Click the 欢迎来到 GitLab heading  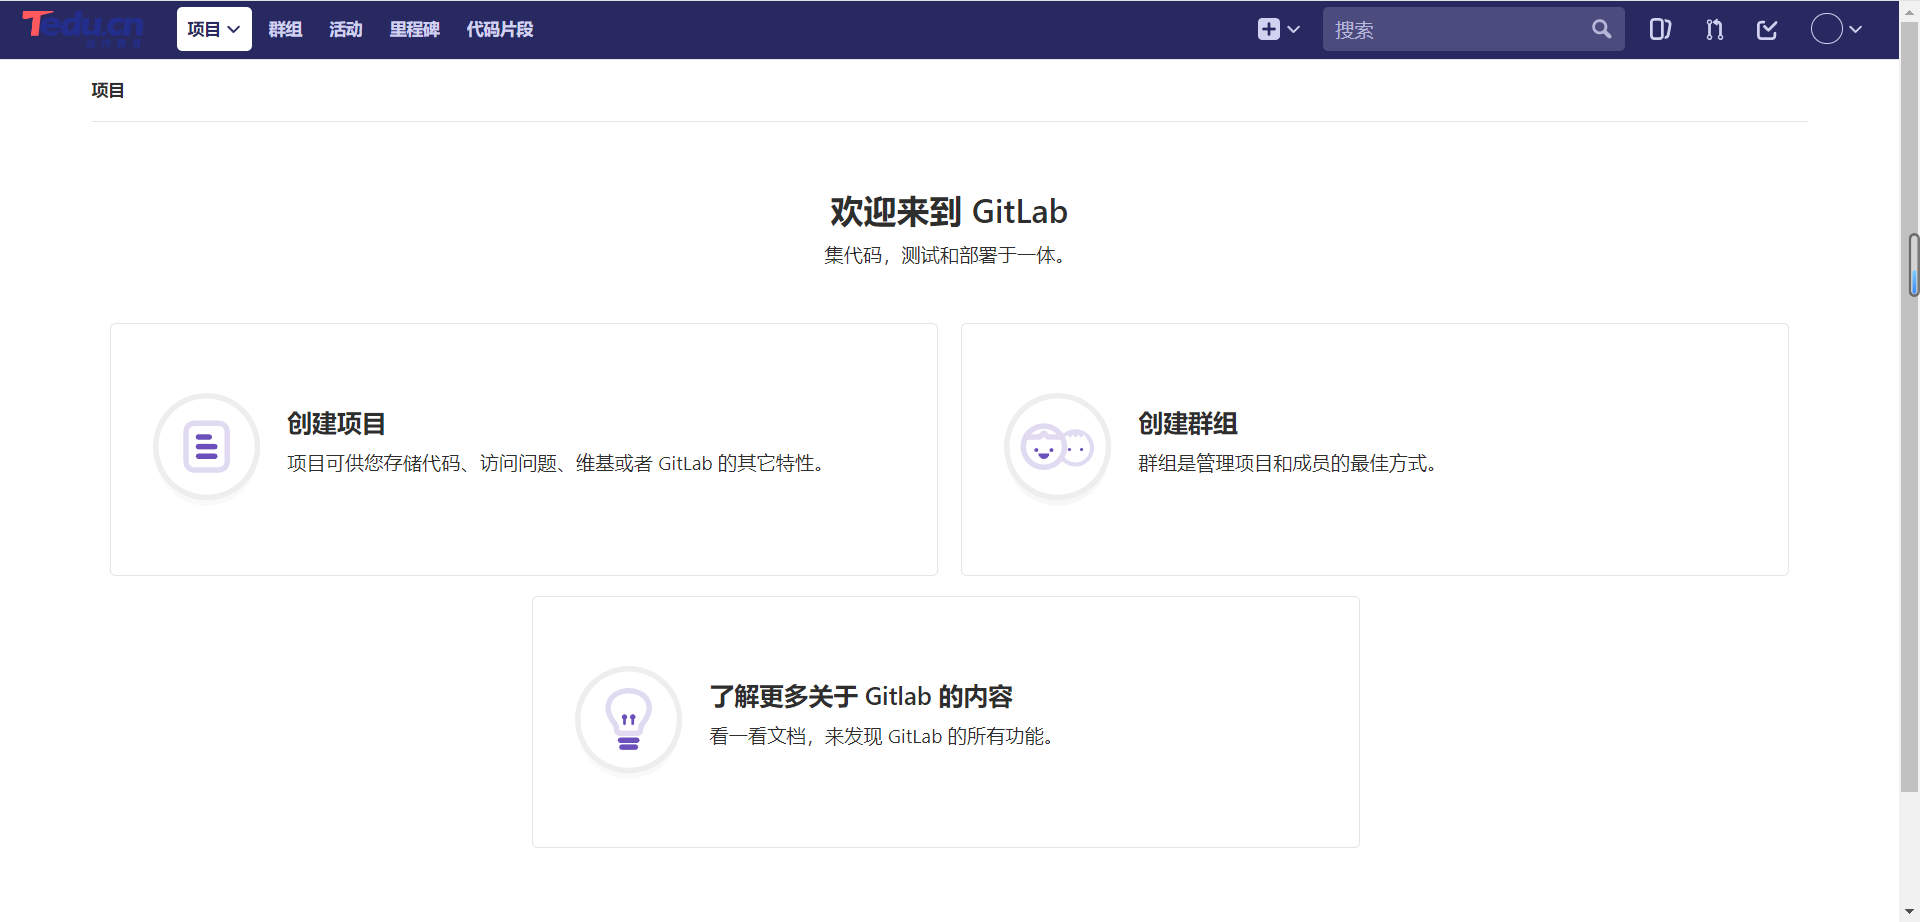click(x=949, y=211)
